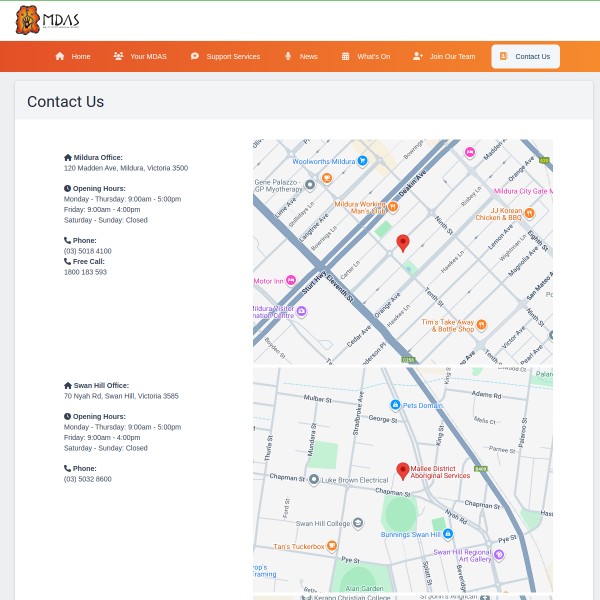Click the MDAS logo in the header
This screenshot has width=600, height=600.
coord(47,20)
